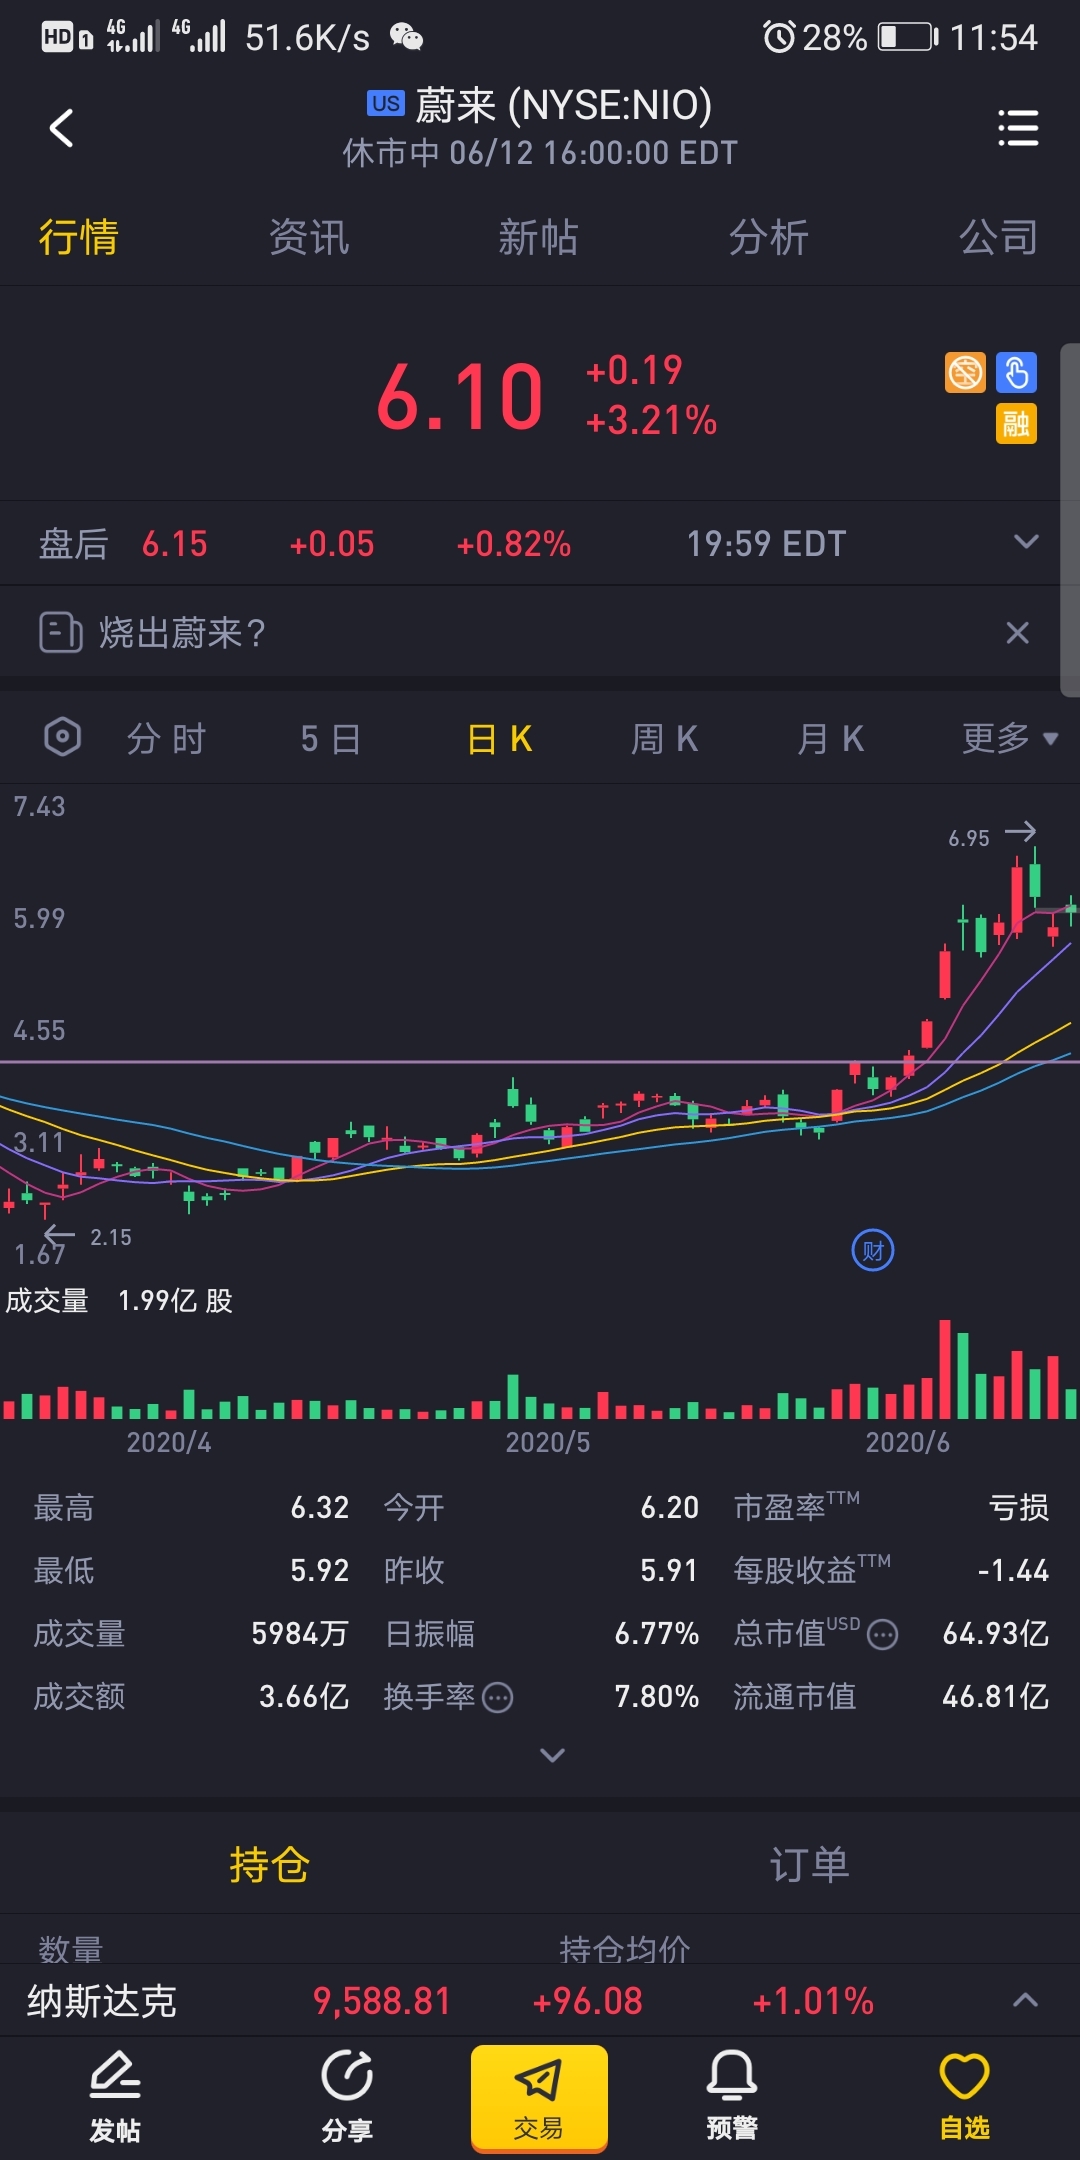
Task: Tap the yellow 交易 trade button
Action: 539,2098
